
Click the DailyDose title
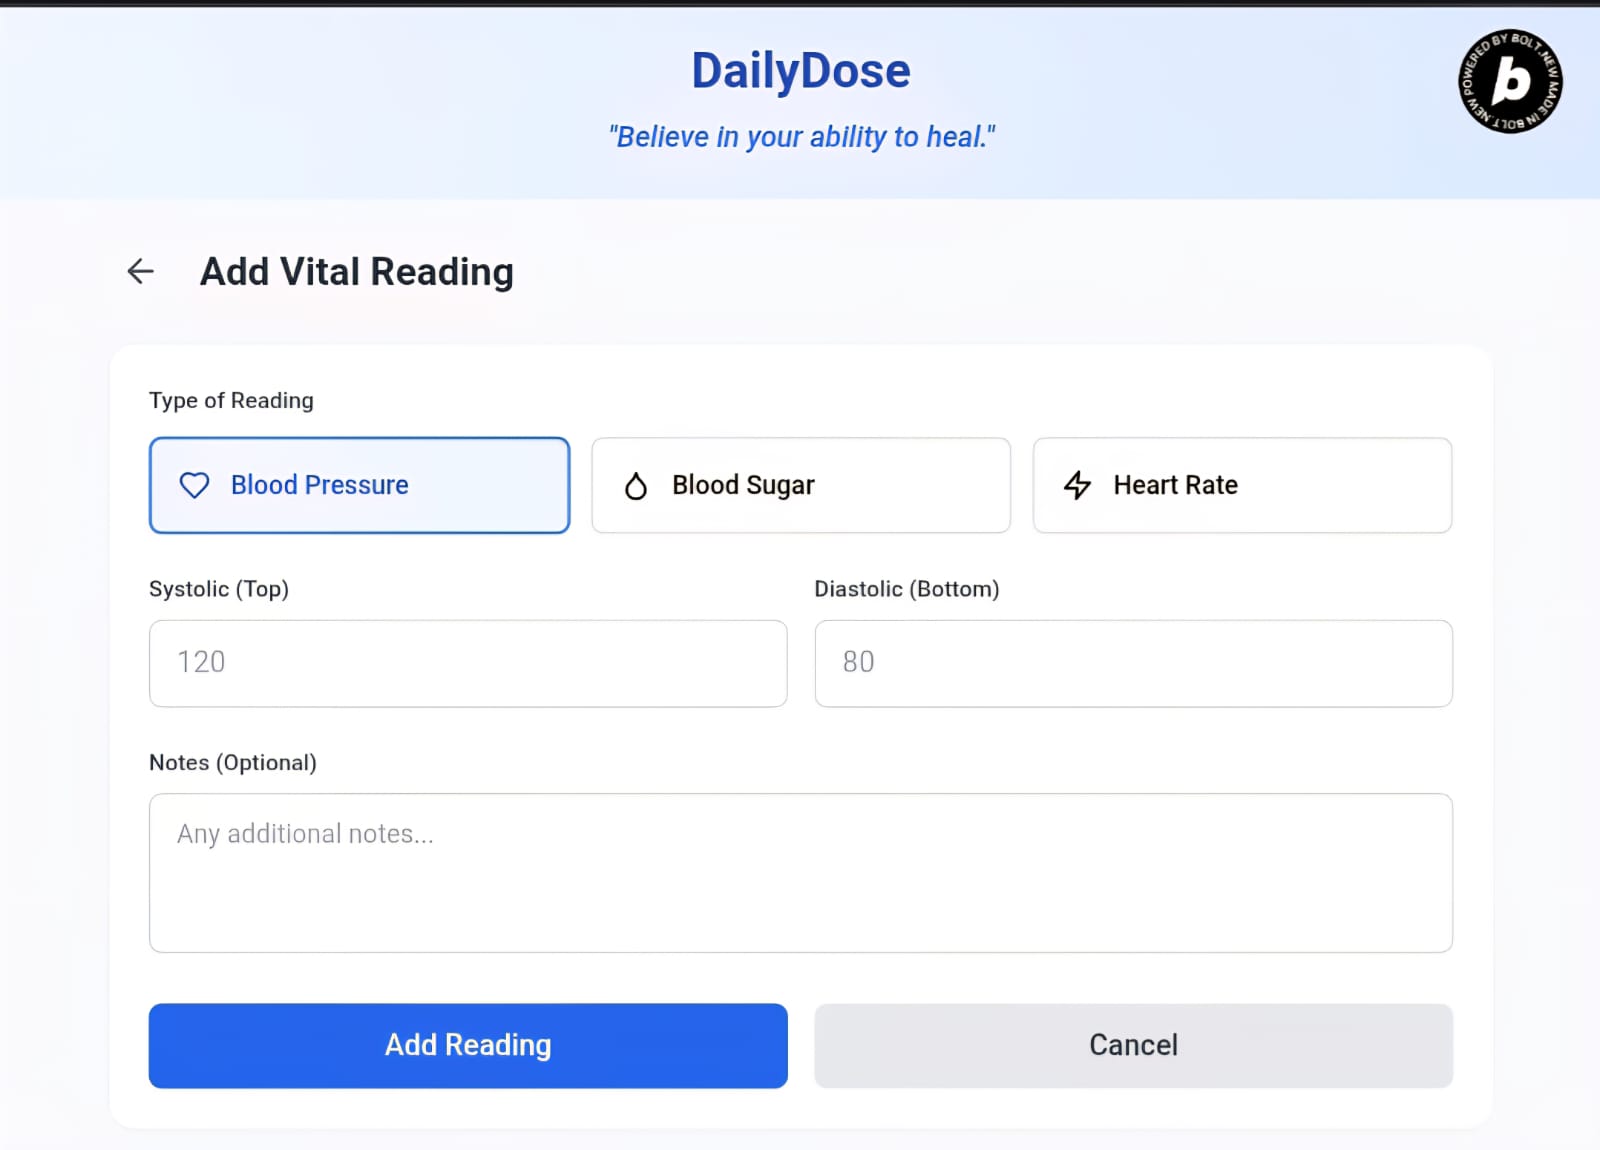[x=801, y=71]
